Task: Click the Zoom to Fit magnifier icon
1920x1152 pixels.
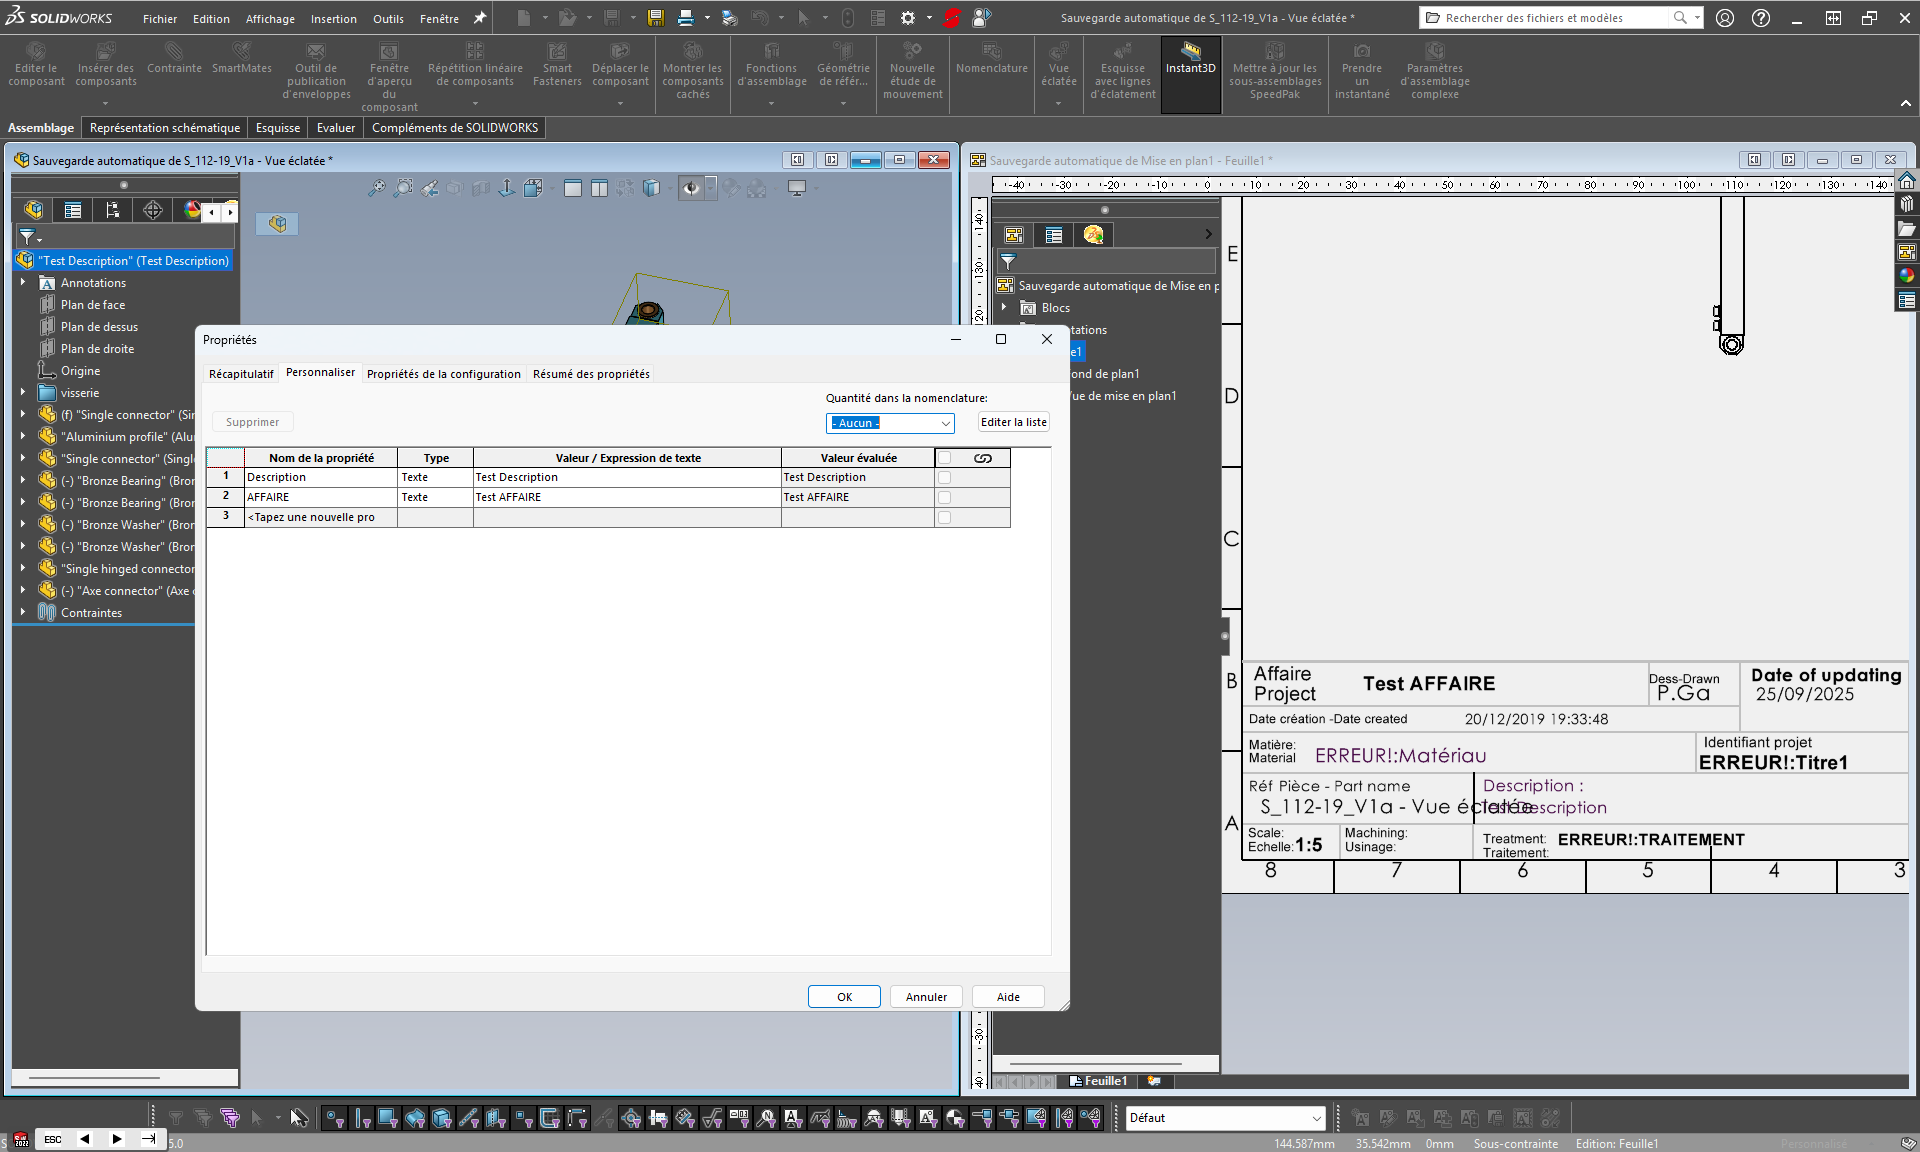Action: (376, 188)
